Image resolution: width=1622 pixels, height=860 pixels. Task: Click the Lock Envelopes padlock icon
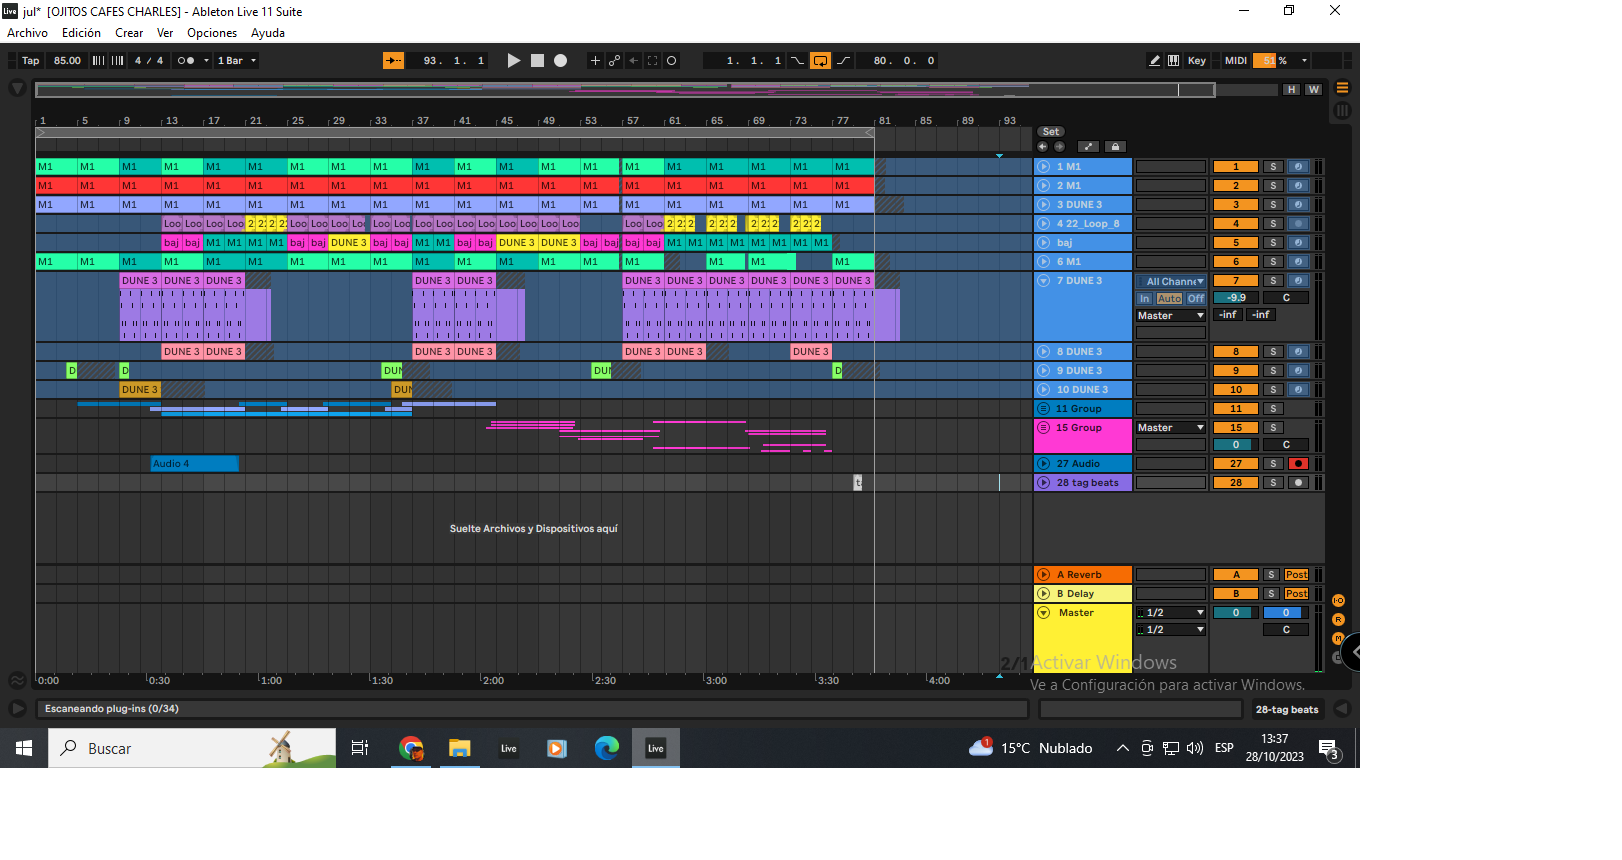[x=1116, y=147]
